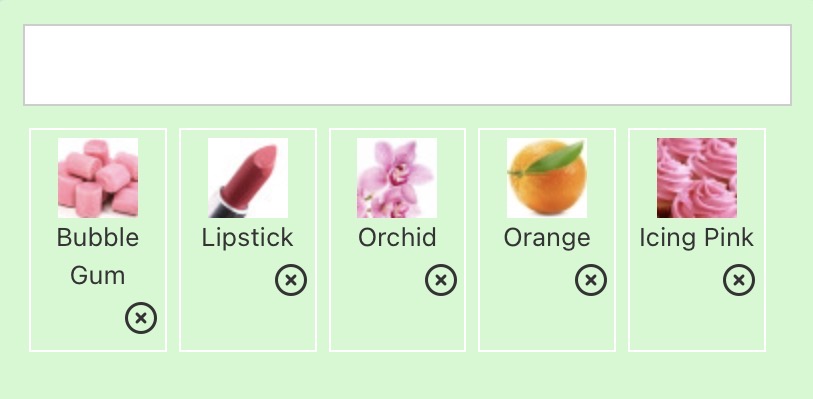Choose the Lipstick card's blank lower area

pyautogui.click(x=248, y=324)
